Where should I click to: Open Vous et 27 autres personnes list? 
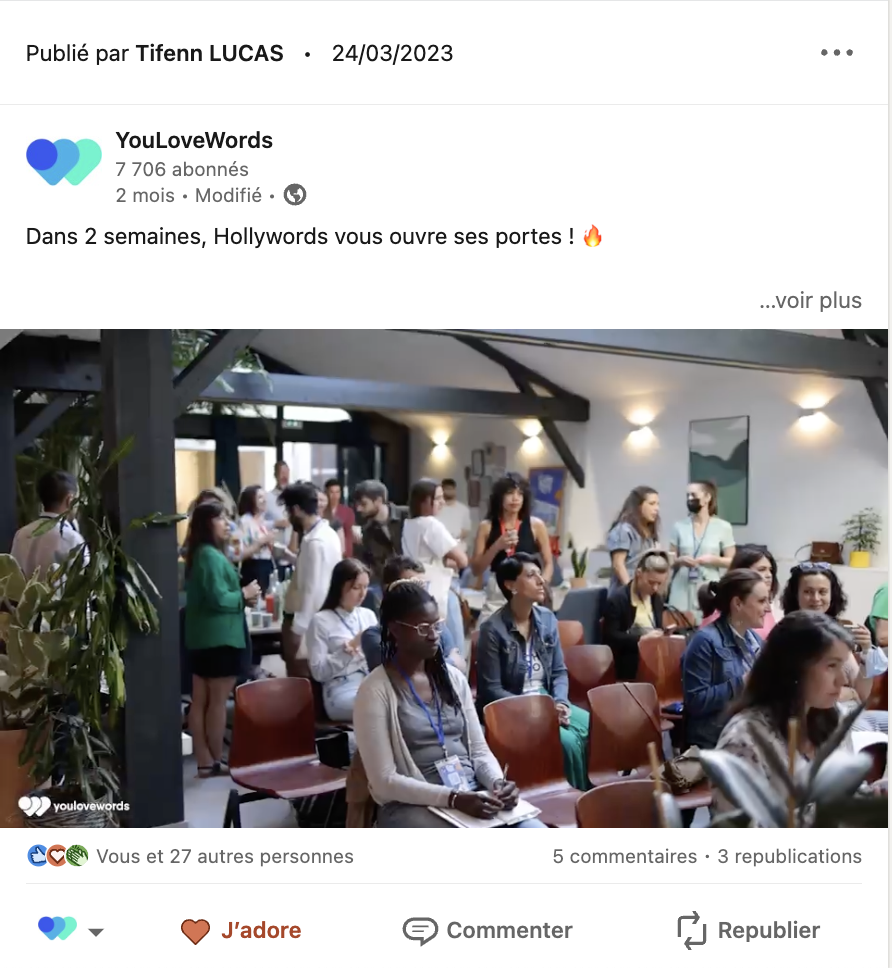225,856
